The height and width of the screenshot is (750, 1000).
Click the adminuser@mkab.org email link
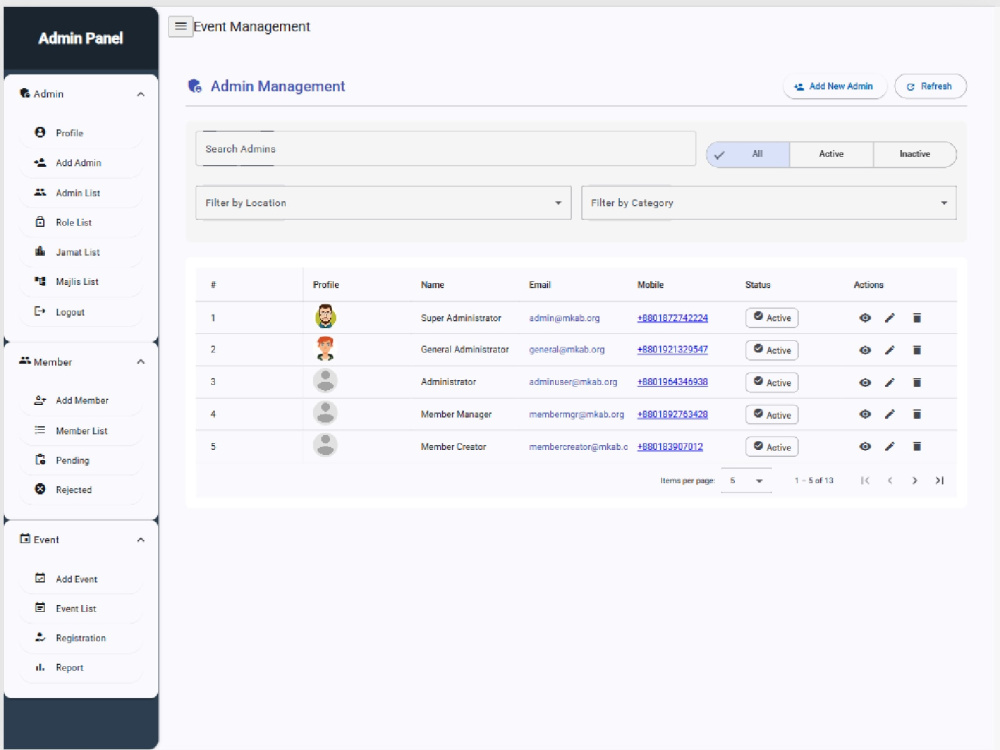(573, 382)
